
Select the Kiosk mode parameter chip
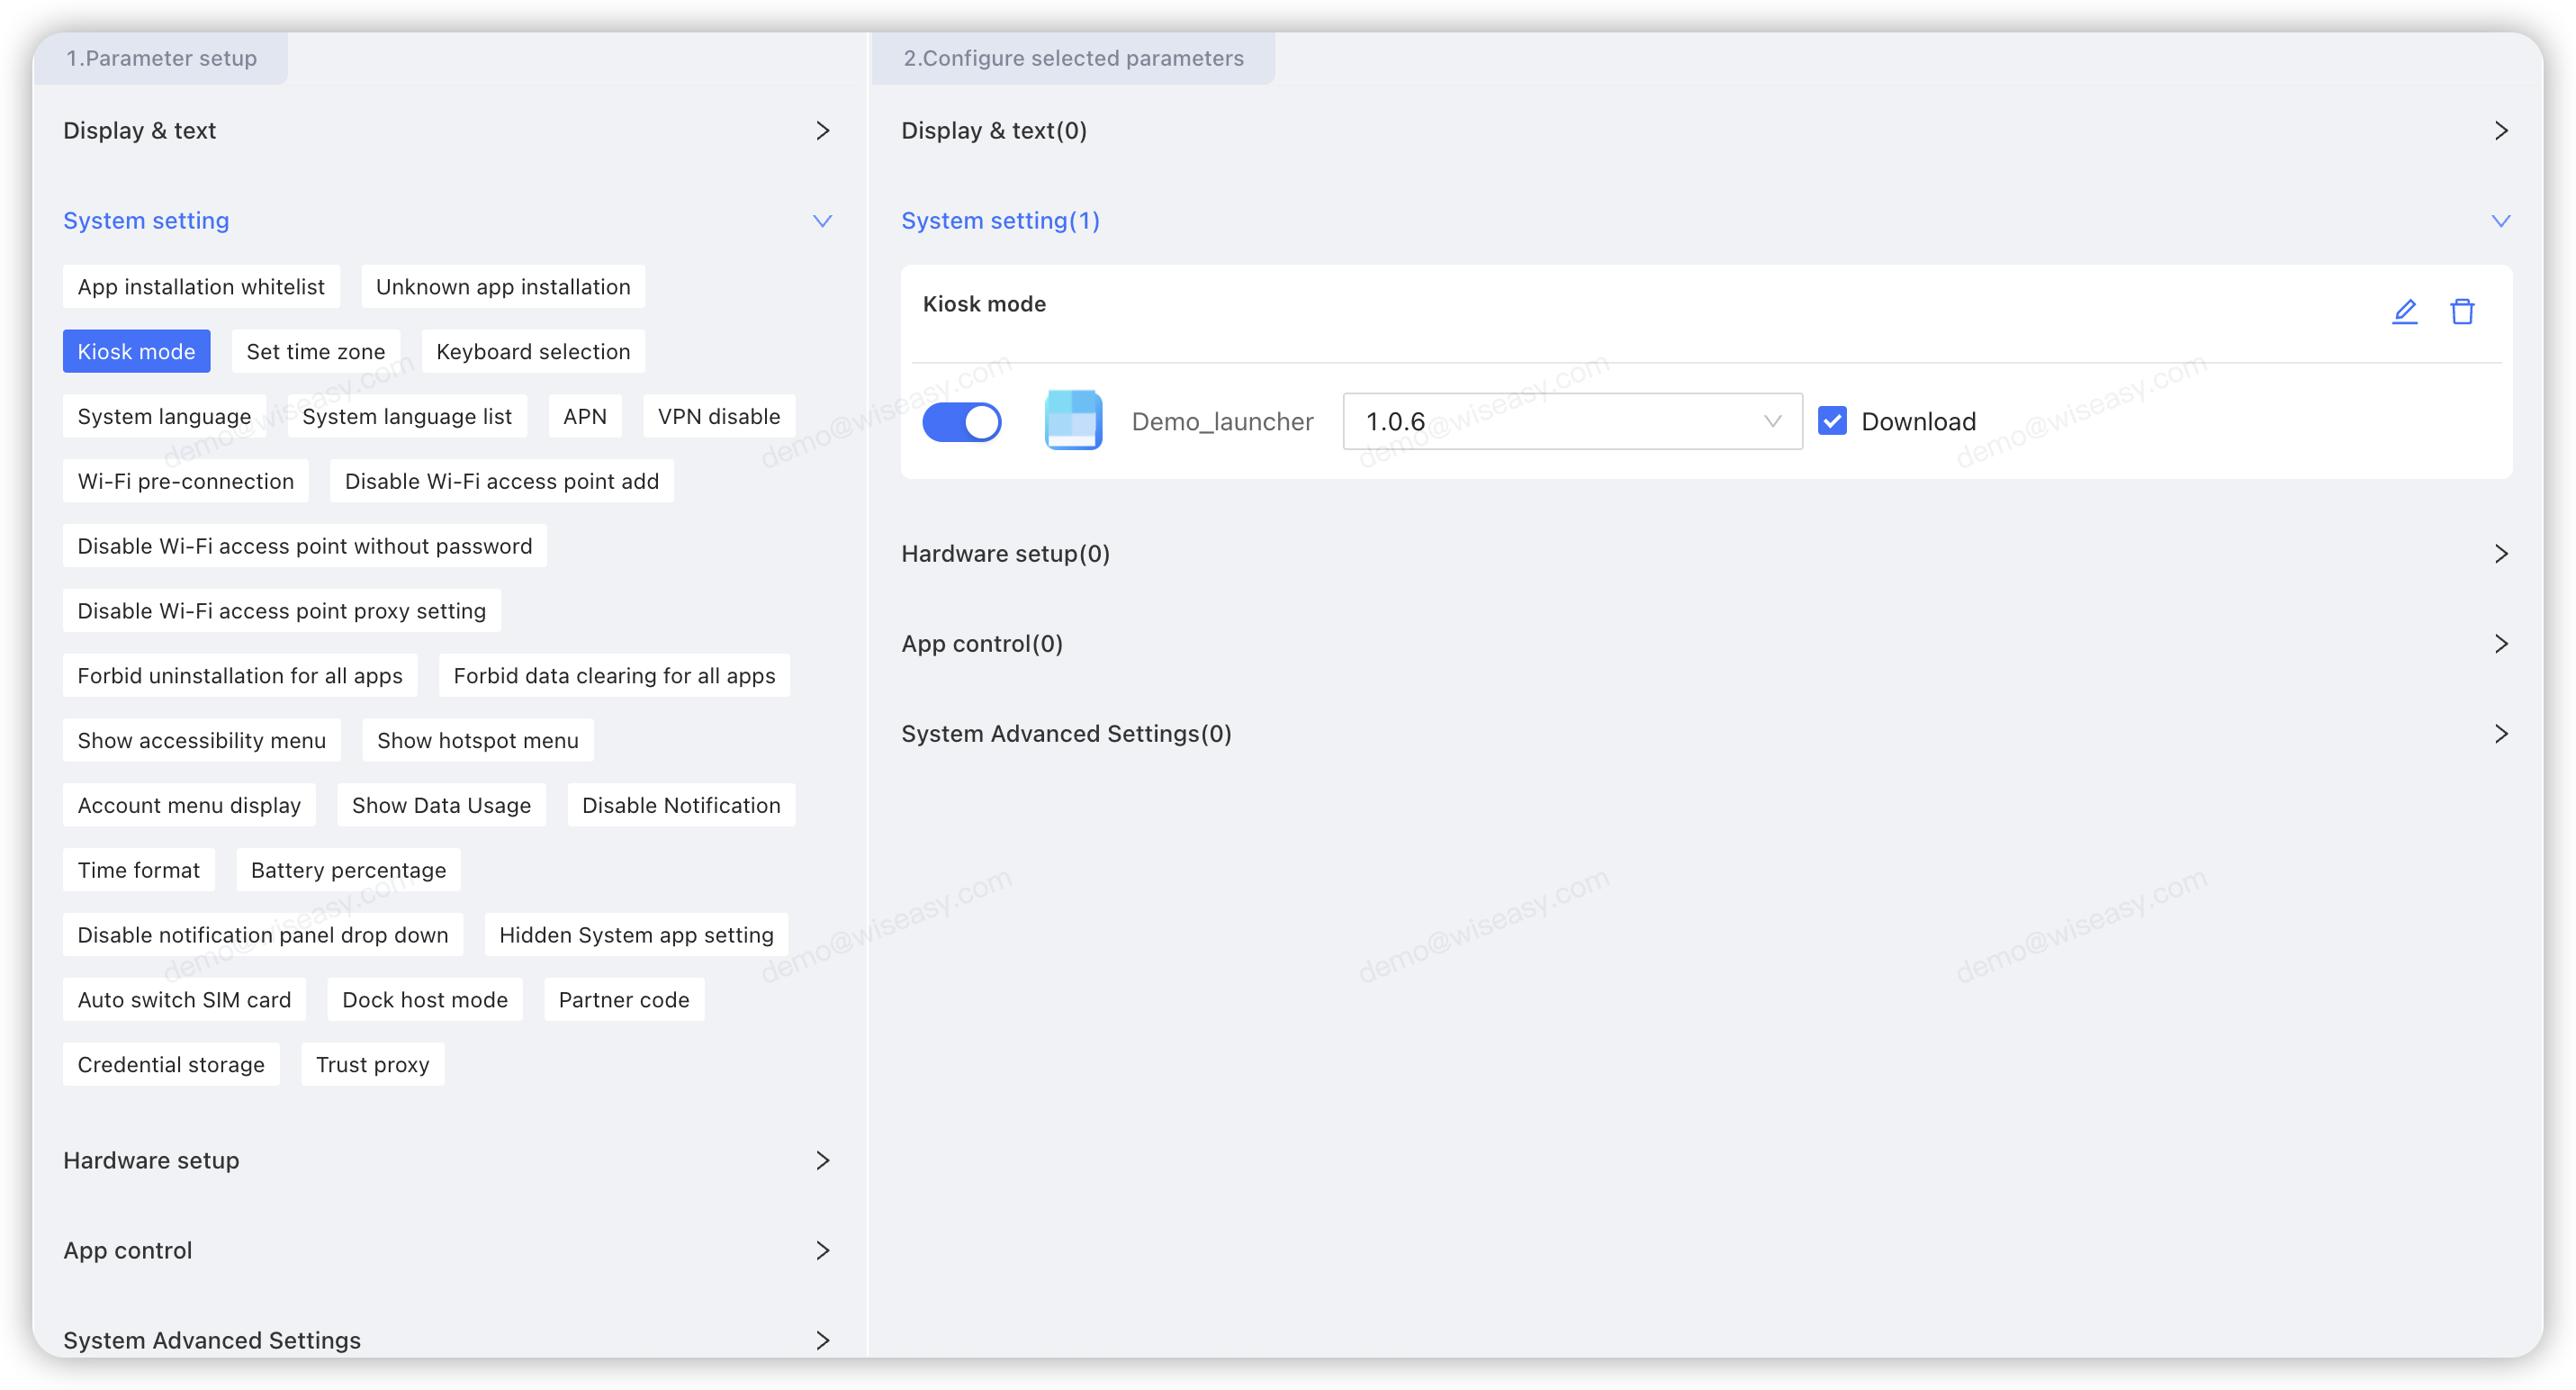[x=136, y=352]
